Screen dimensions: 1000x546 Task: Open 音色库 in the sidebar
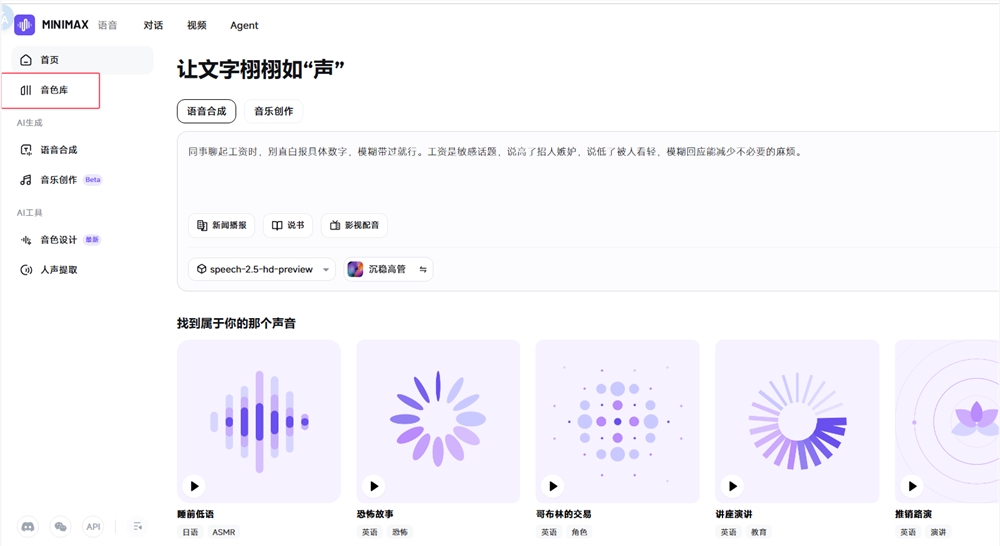(x=55, y=90)
